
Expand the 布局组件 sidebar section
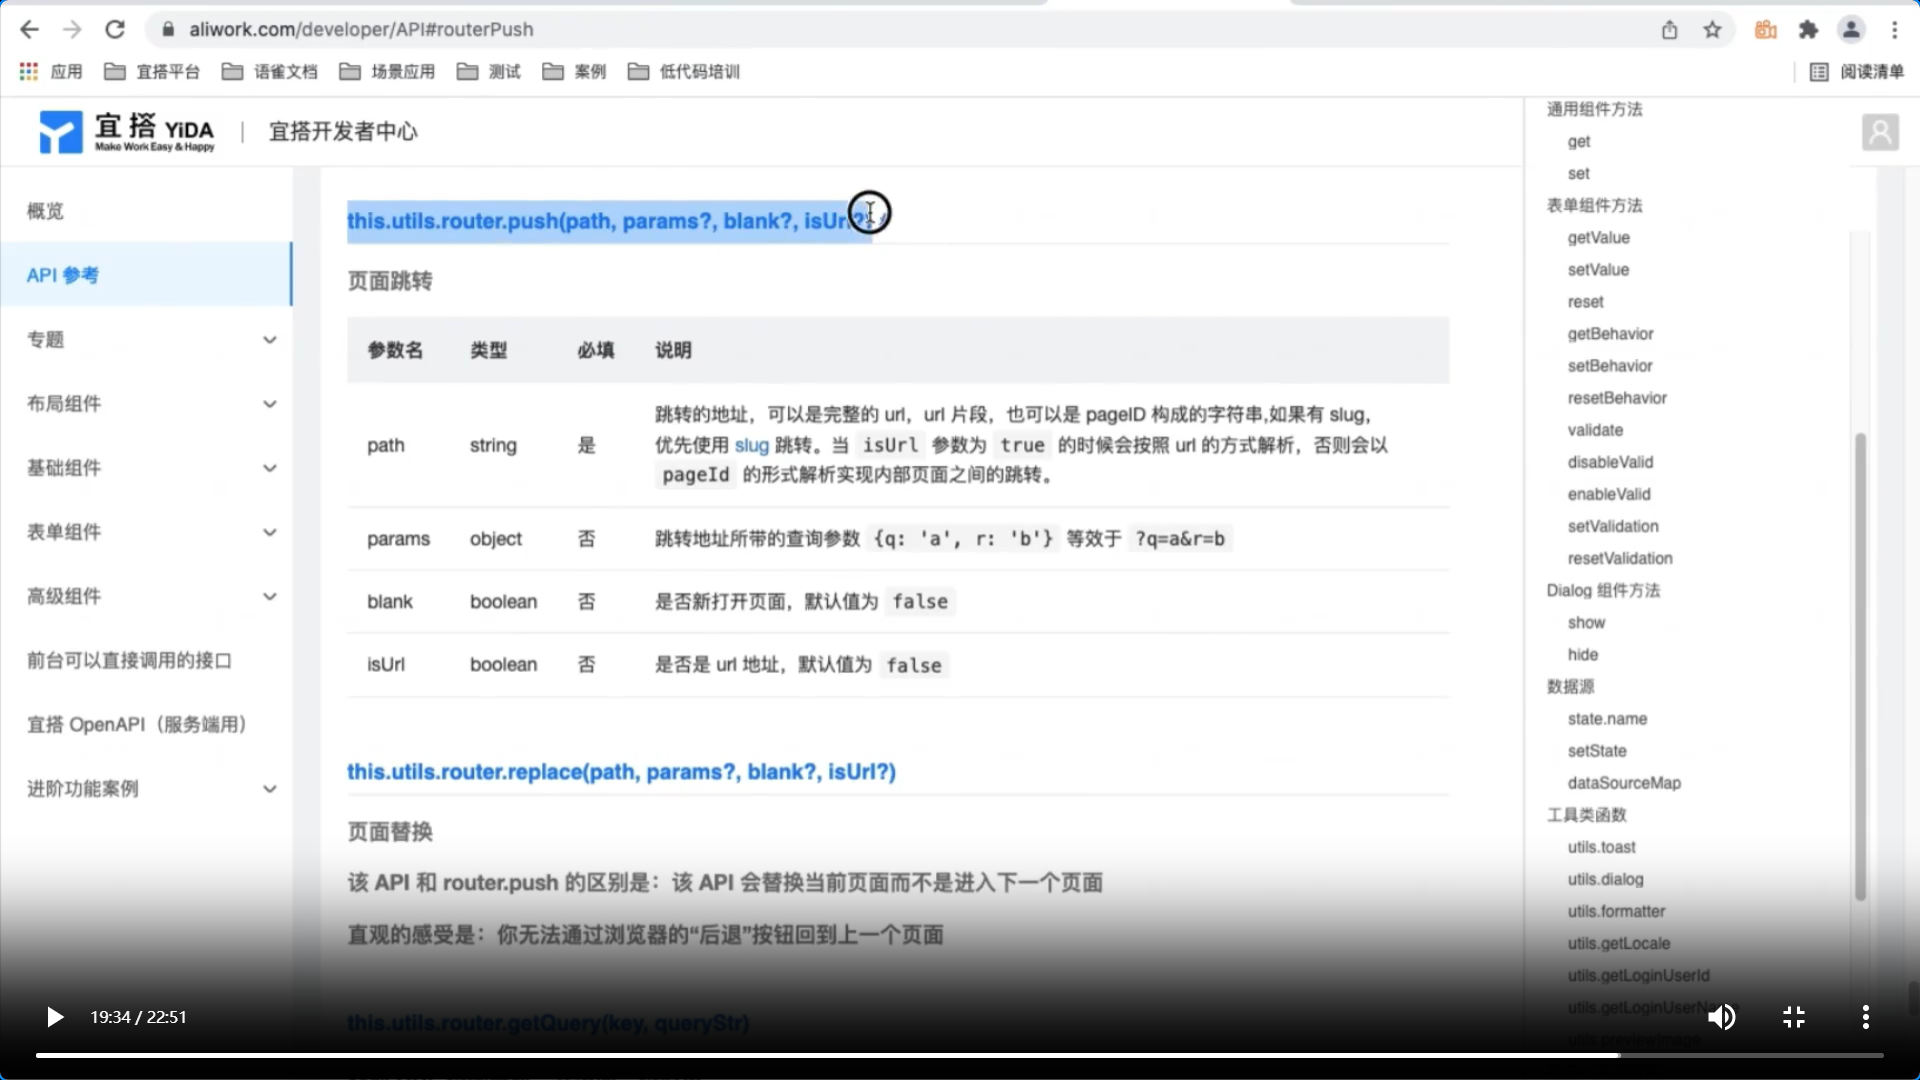269,404
